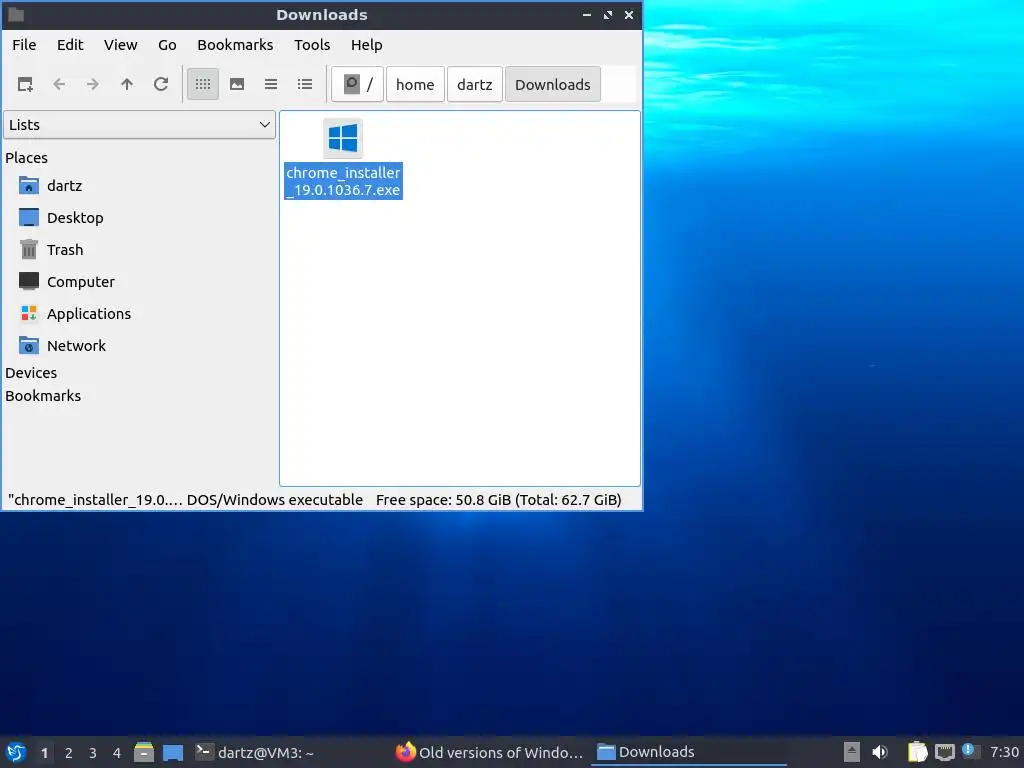Launch file manager from the taskbar quicklaunch
The image size is (1024, 768).
pyautogui.click(x=144, y=752)
